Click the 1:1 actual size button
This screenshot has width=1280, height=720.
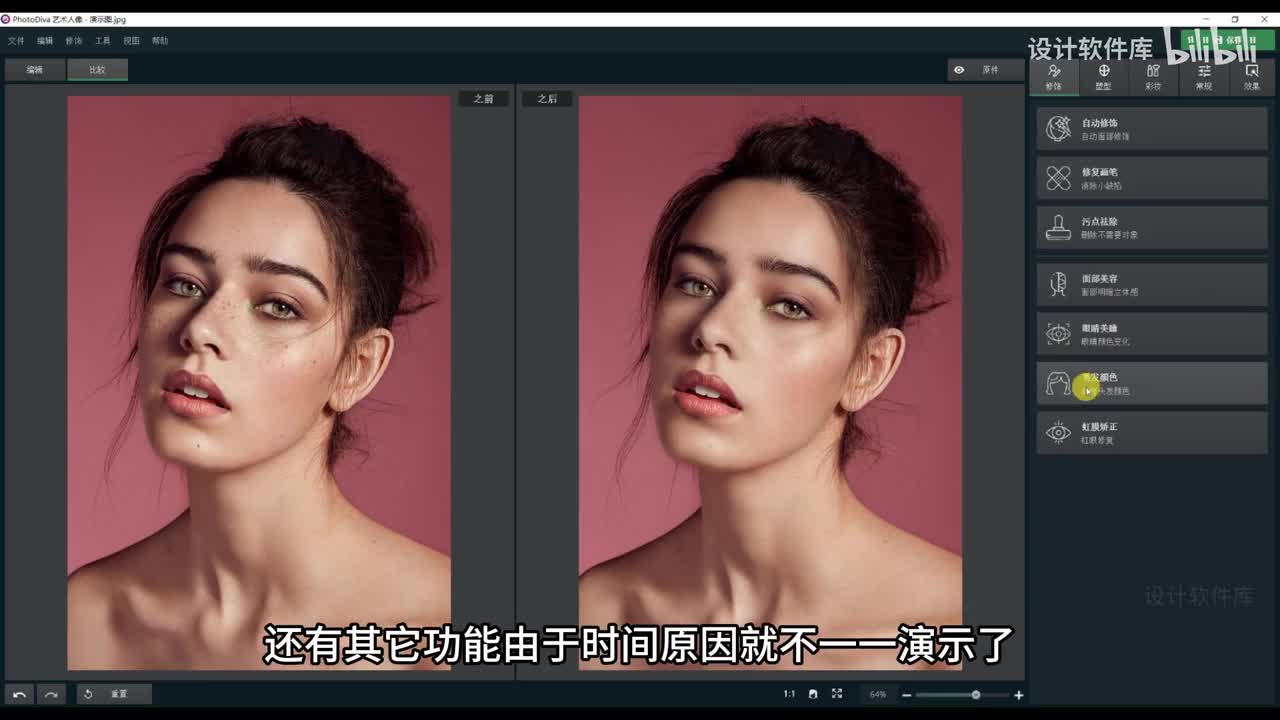tap(789, 694)
